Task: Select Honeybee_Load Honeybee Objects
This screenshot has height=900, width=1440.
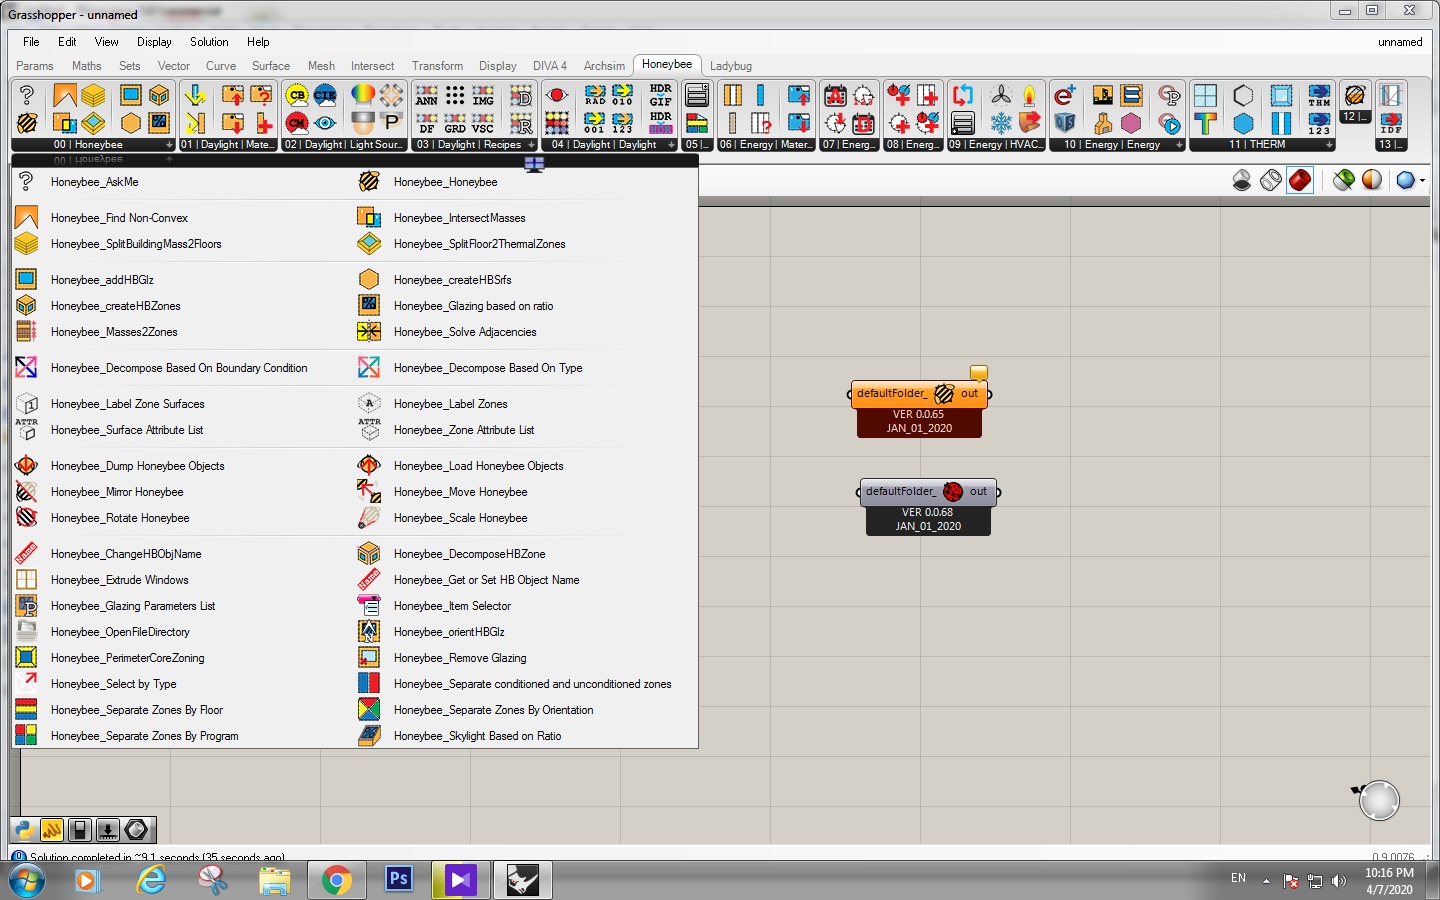Action: pos(478,466)
